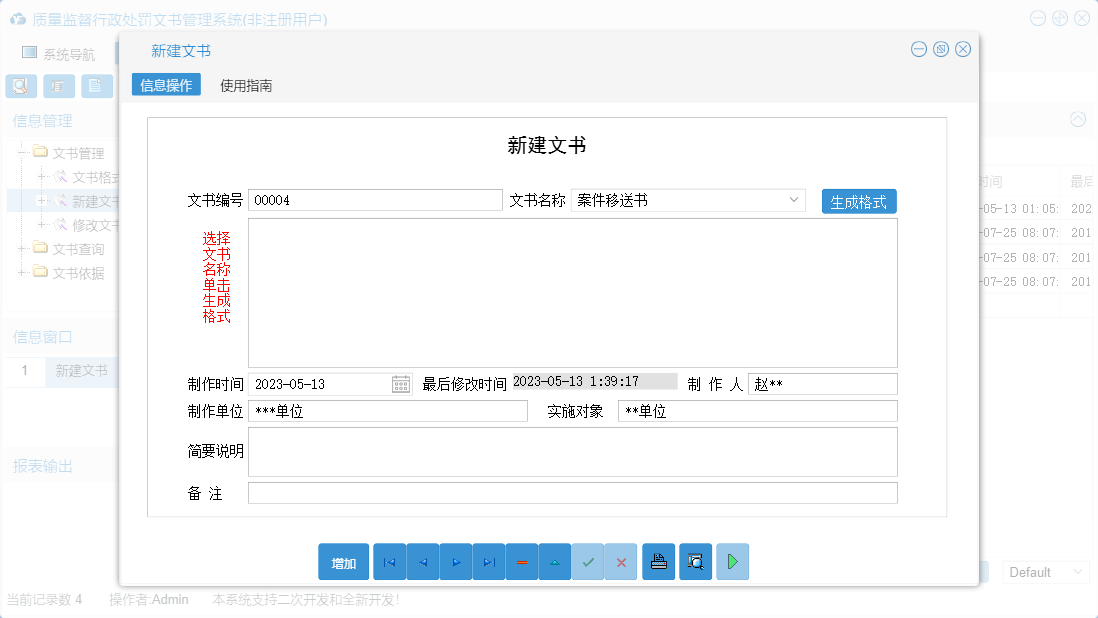The width and height of the screenshot is (1098, 618).
Task: Jump to the last record
Action: 488,561
